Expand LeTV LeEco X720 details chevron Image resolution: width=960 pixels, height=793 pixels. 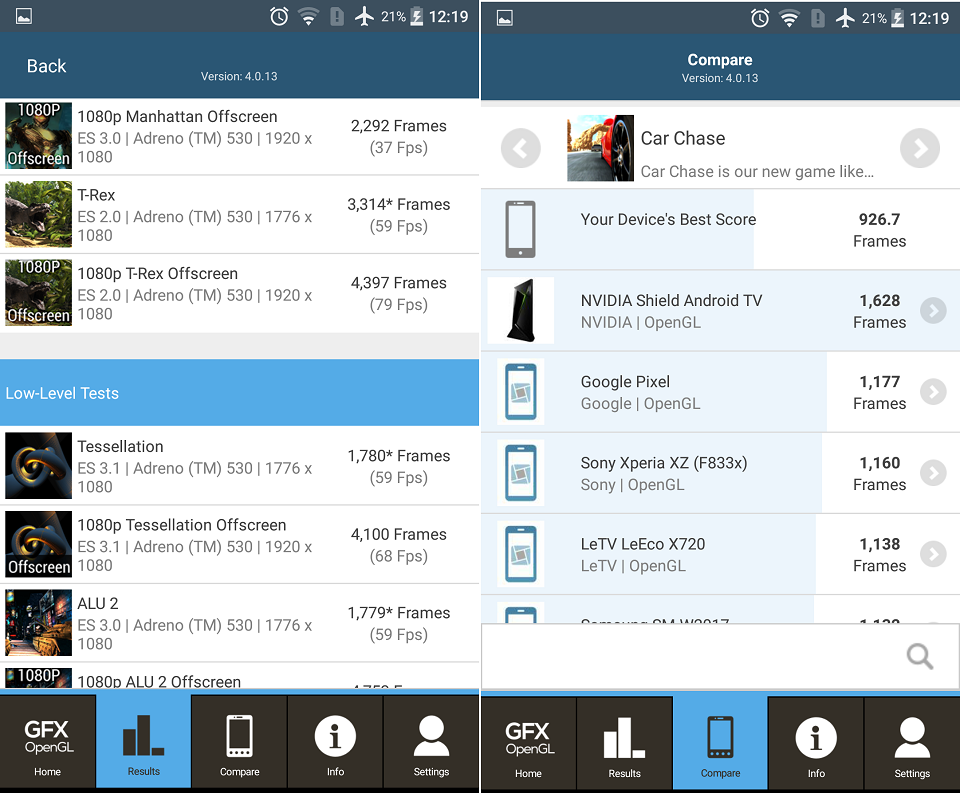point(933,554)
